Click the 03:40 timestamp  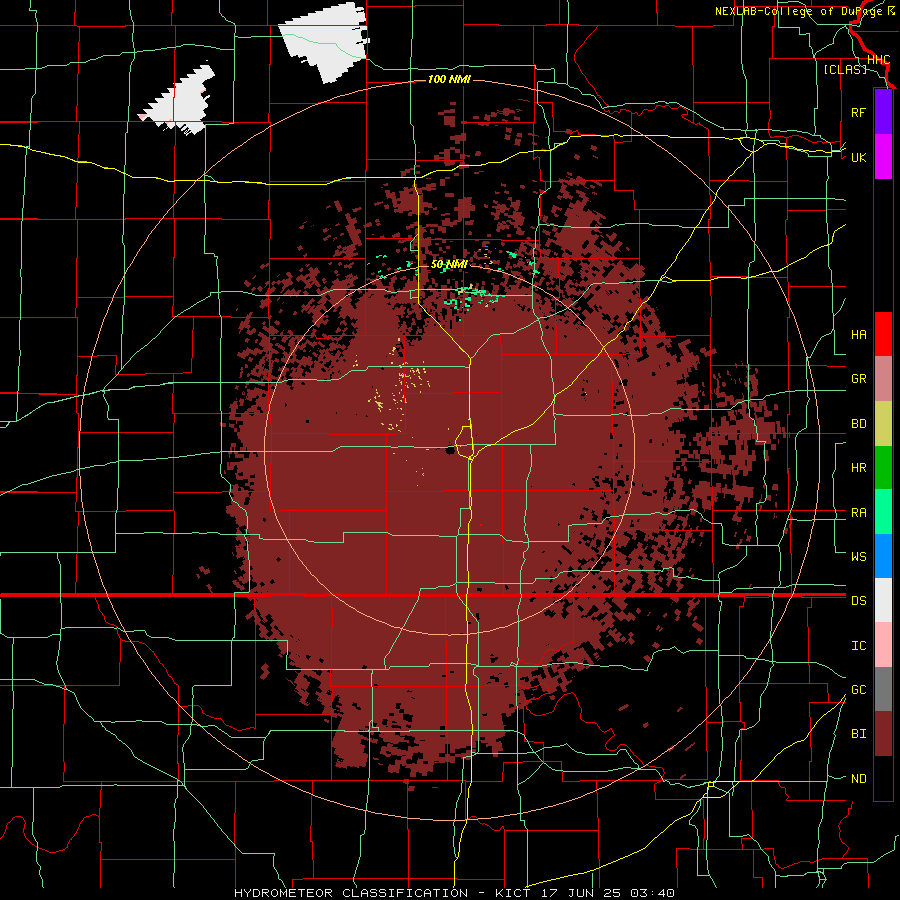(652, 893)
